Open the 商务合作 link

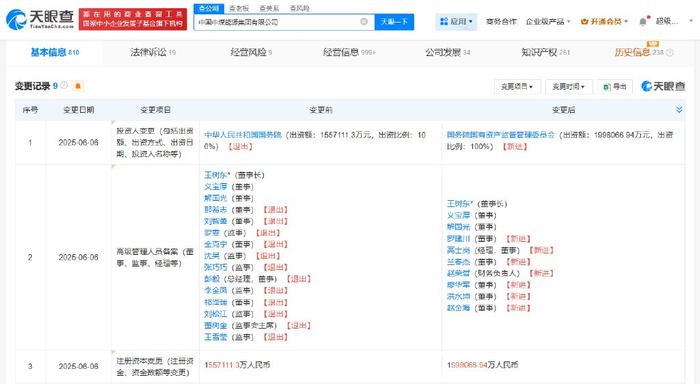tap(501, 21)
